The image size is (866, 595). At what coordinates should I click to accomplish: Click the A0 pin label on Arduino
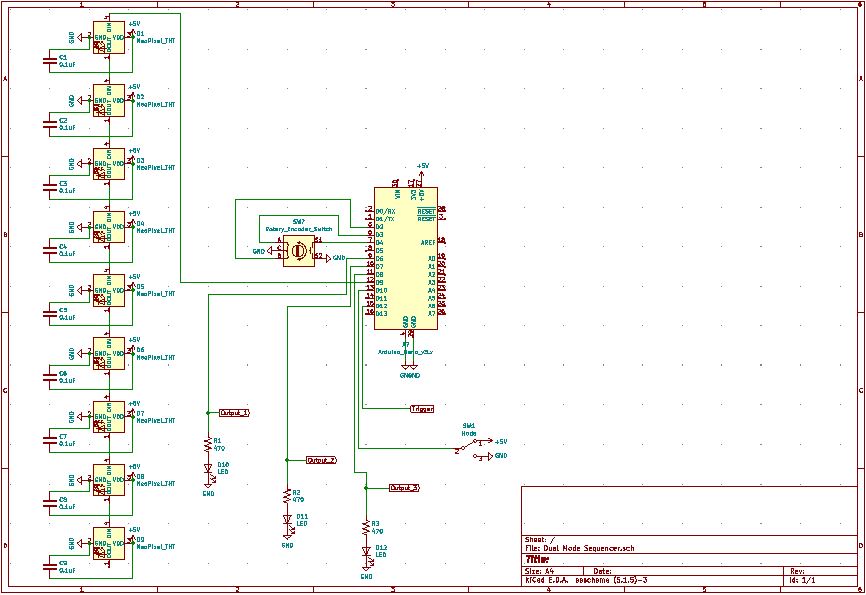pos(432,259)
